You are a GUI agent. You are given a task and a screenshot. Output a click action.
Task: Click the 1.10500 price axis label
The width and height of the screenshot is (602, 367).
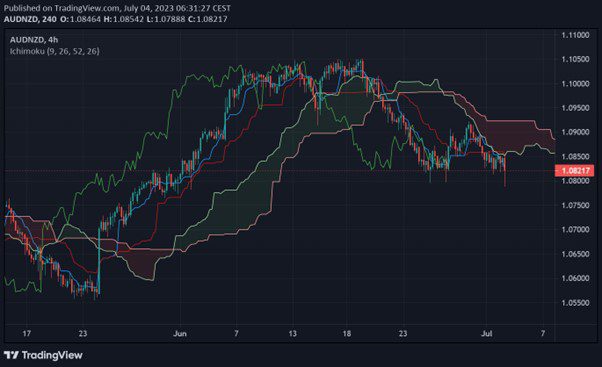point(575,59)
